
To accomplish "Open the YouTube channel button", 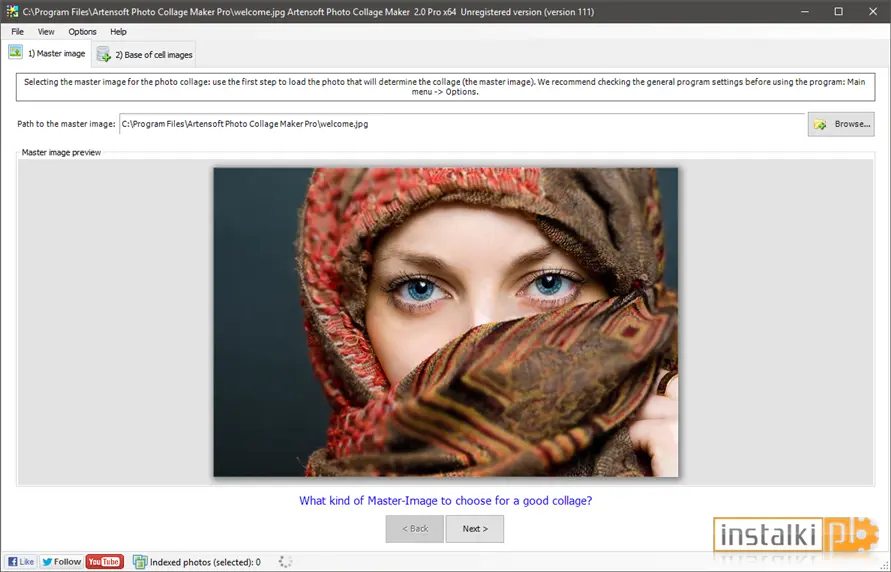I will click(x=105, y=562).
